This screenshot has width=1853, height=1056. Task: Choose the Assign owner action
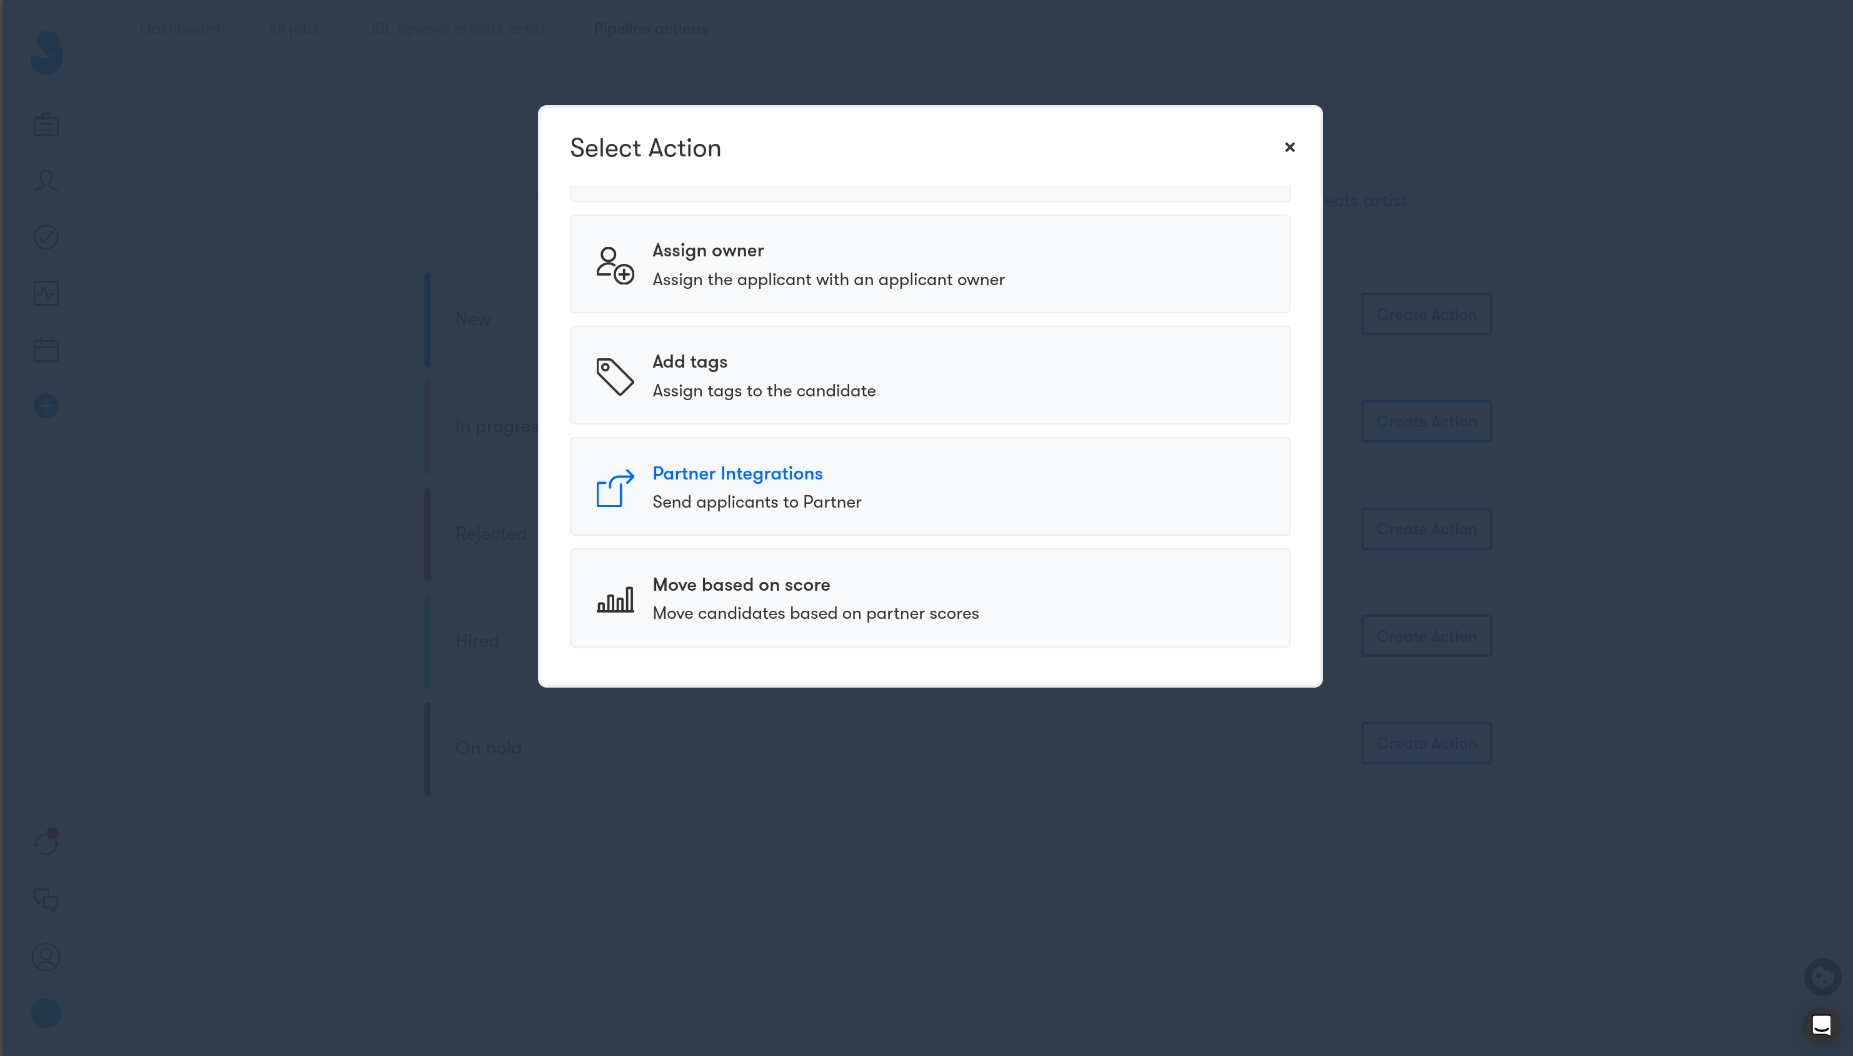coord(930,264)
